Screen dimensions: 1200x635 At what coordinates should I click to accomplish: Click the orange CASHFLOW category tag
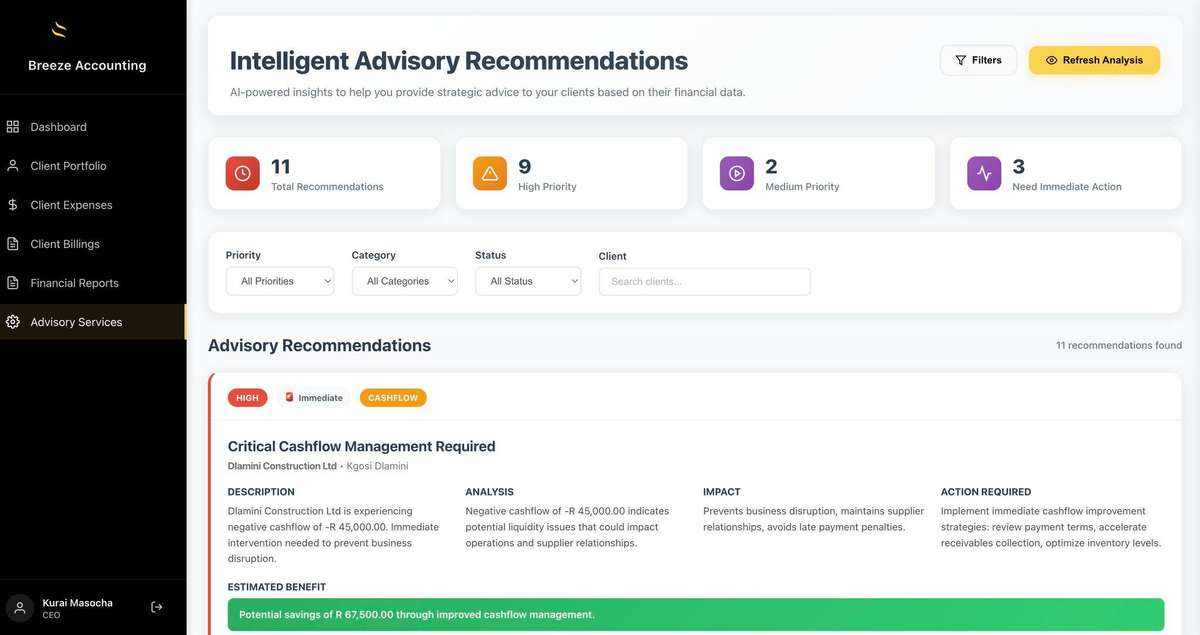point(393,398)
